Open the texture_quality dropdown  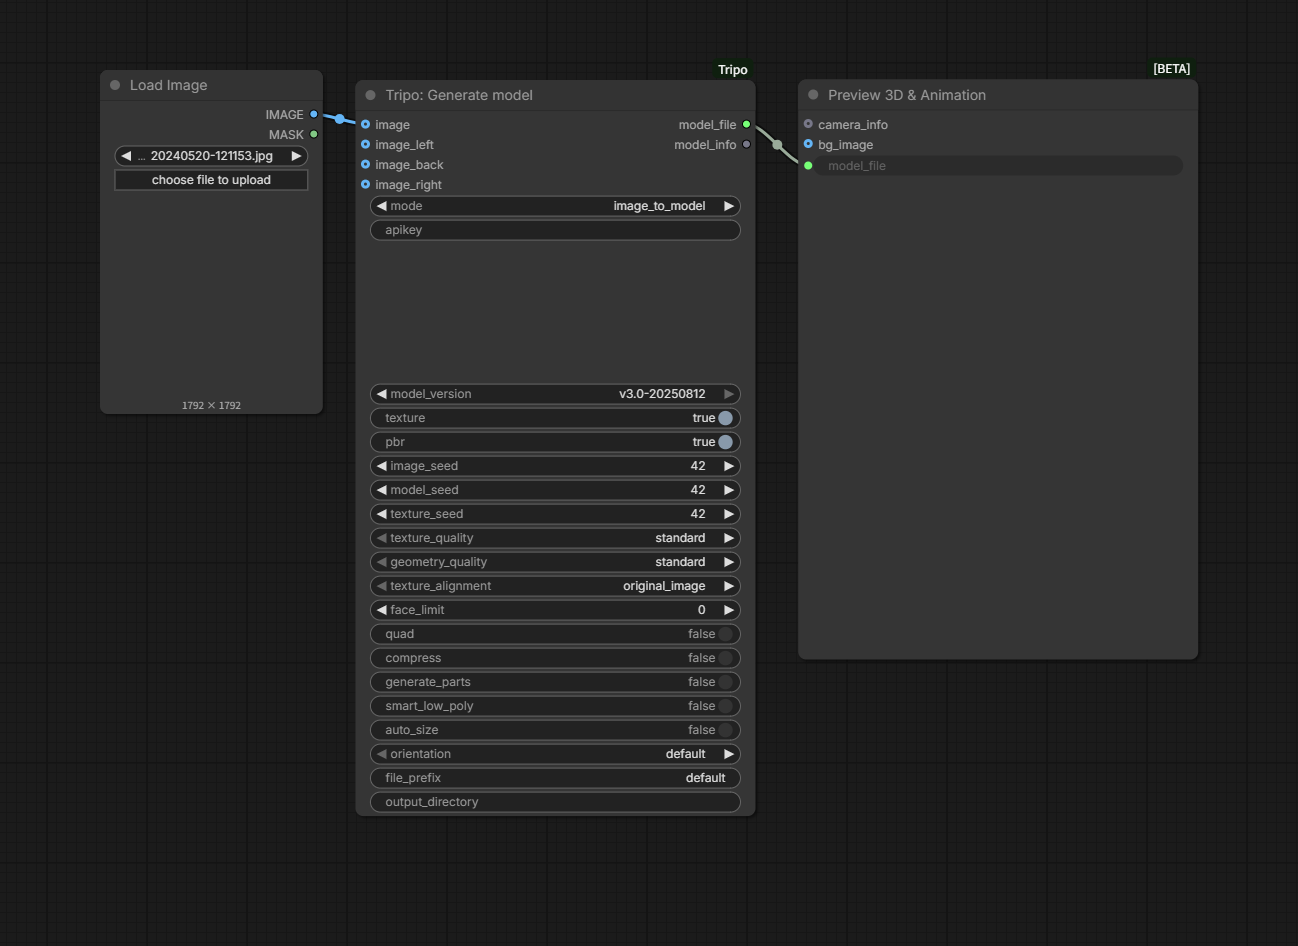point(555,538)
